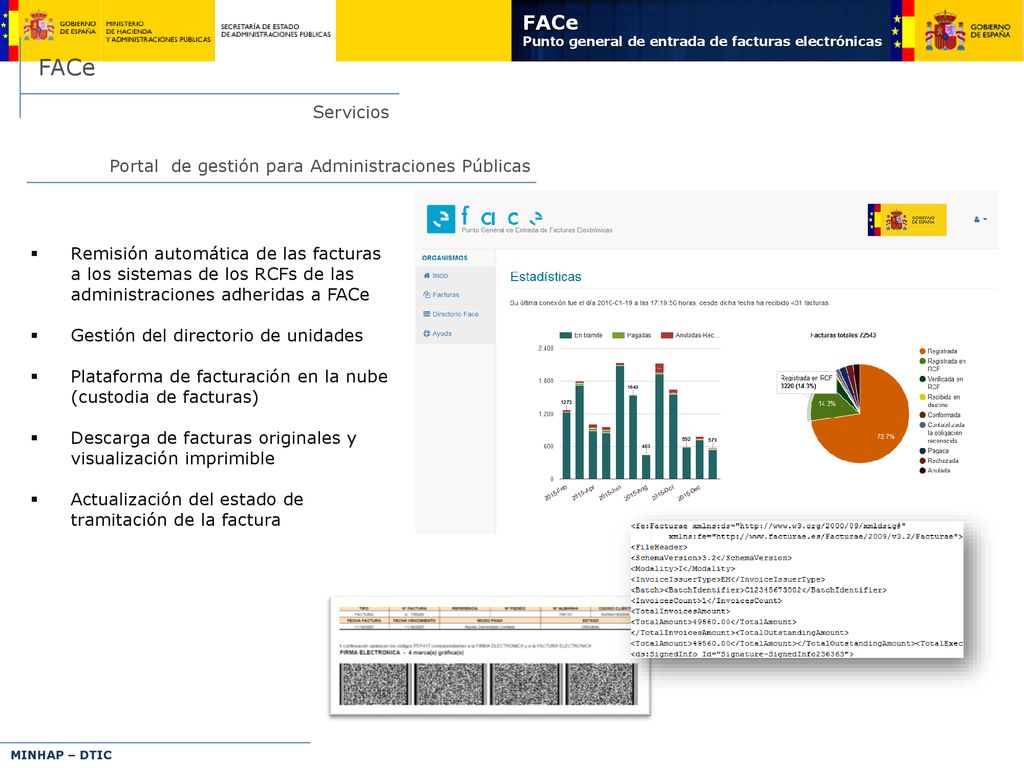Click the bar labeled 1273 in the chart
This screenshot has width=1024, height=768.
coord(566,445)
